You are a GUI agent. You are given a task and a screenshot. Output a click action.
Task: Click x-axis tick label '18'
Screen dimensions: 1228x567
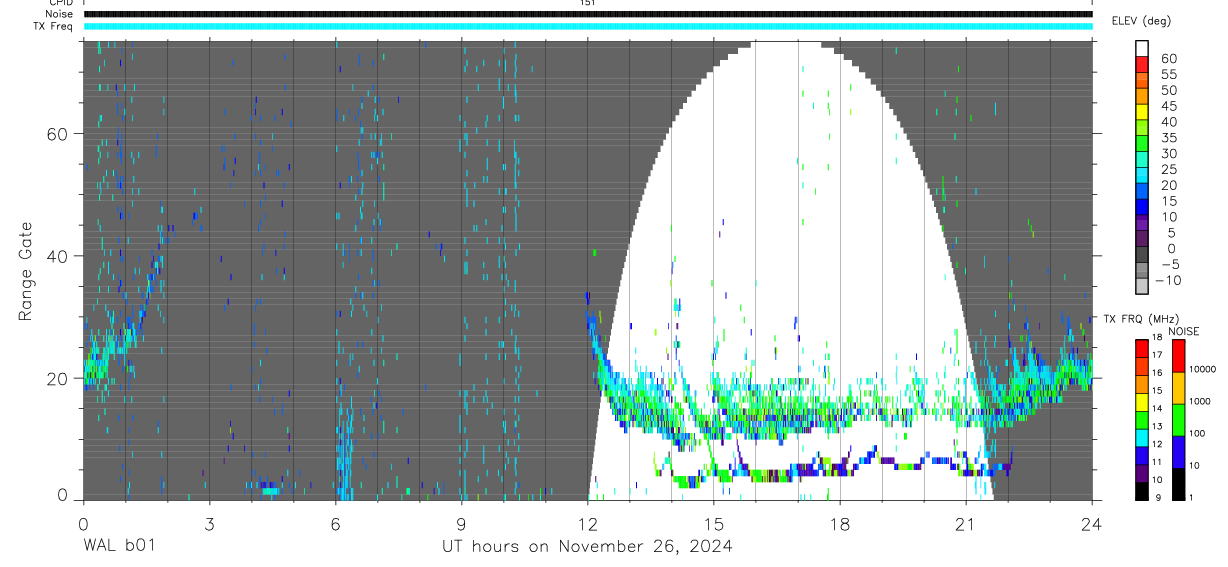(839, 522)
